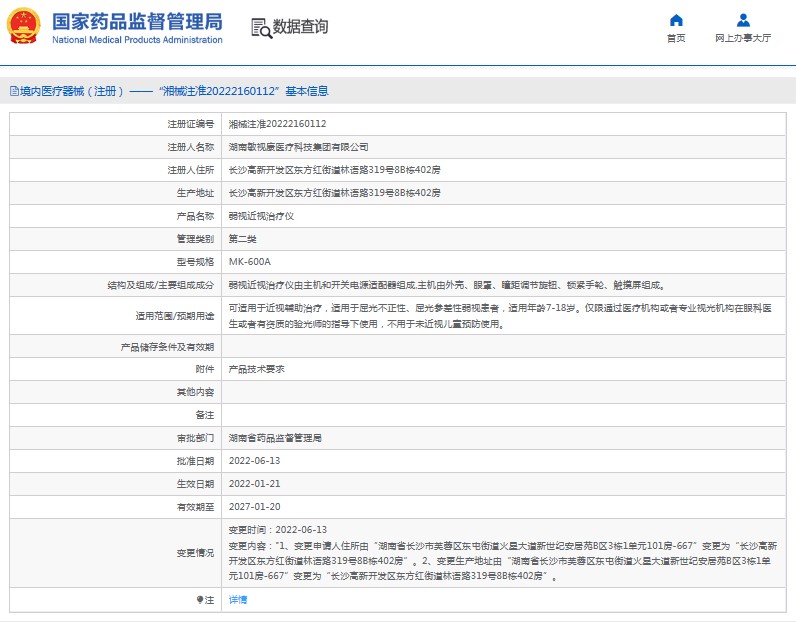
Task: Click the 结构及组成/主要组成成分 label
Action: [161, 285]
